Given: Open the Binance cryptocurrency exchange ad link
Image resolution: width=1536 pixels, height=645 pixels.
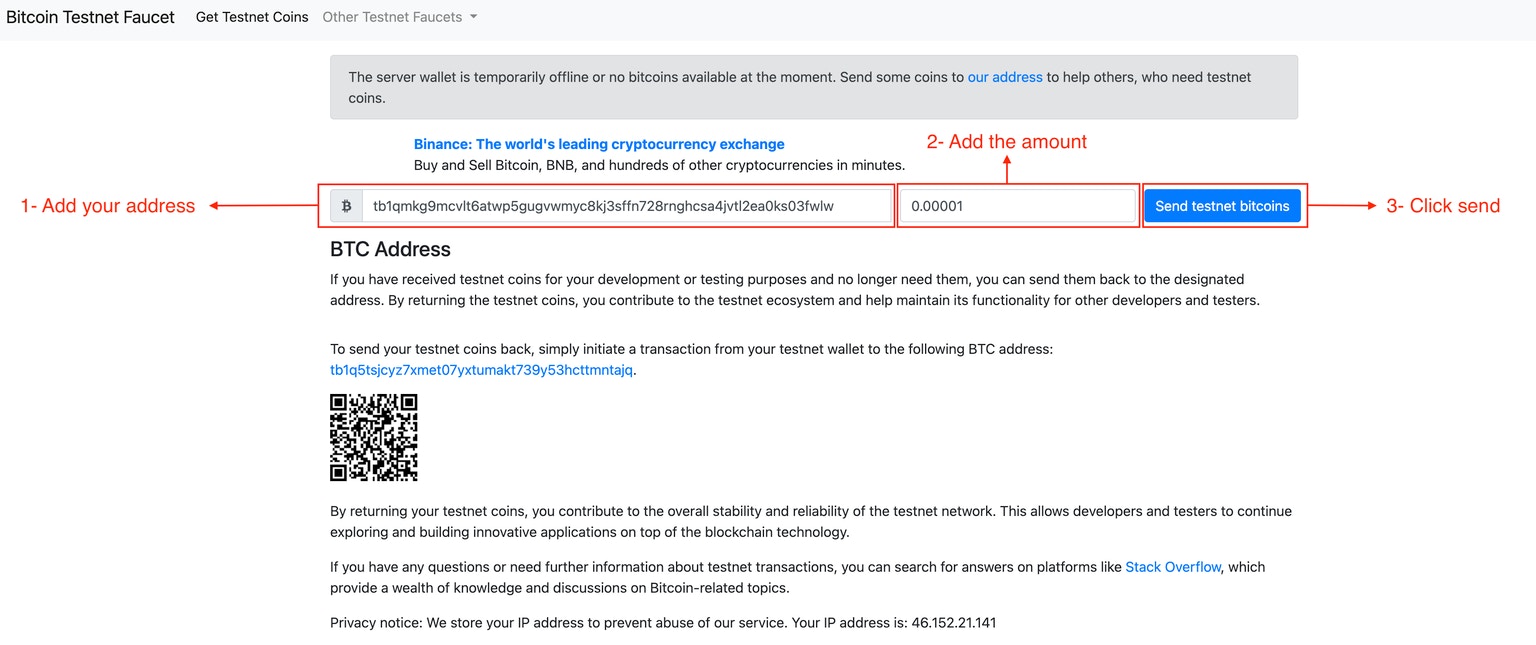Looking at the screenshot, I should click(599, 144).
